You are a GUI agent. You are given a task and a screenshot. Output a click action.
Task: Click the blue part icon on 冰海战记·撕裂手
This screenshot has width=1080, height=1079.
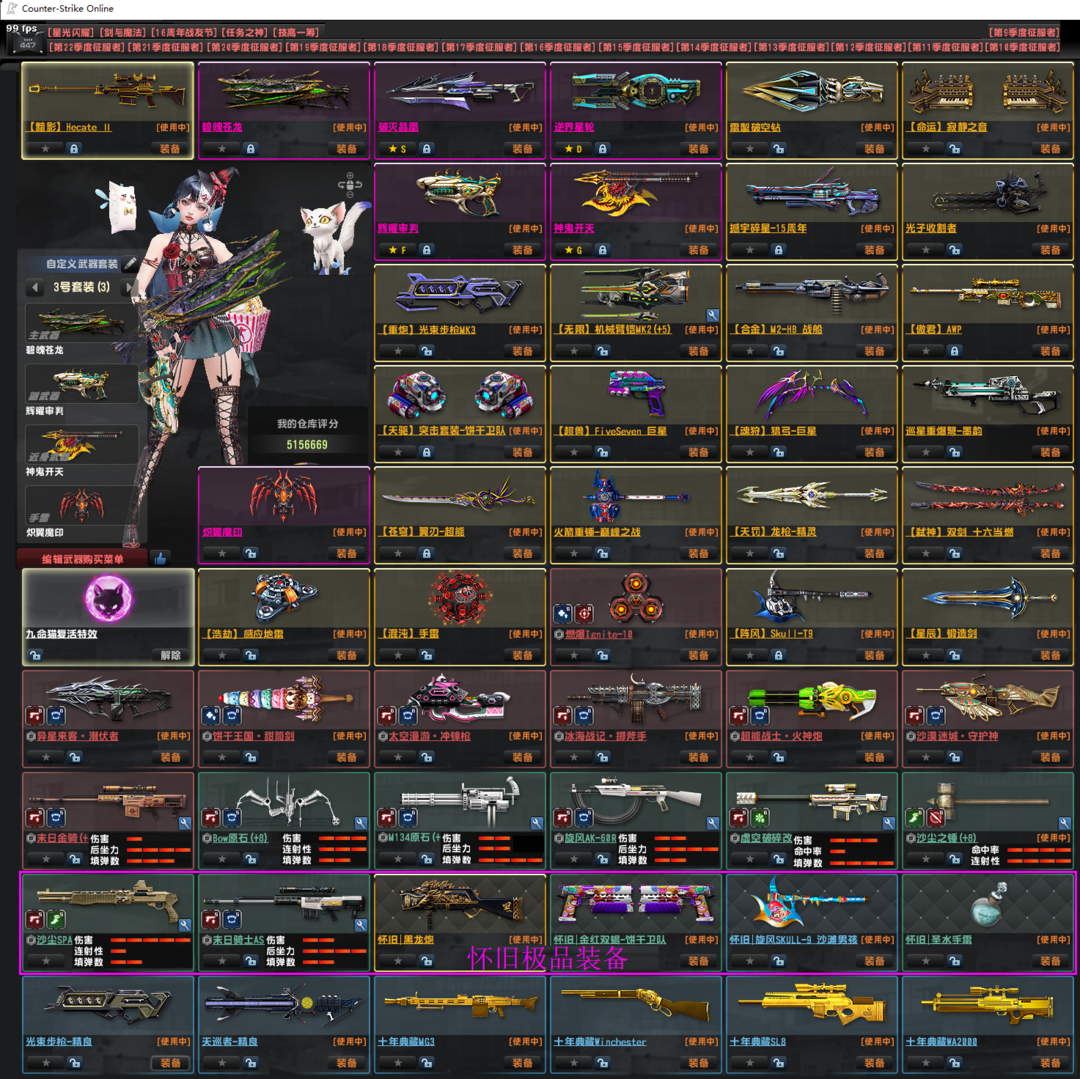(x=584, y=715)
